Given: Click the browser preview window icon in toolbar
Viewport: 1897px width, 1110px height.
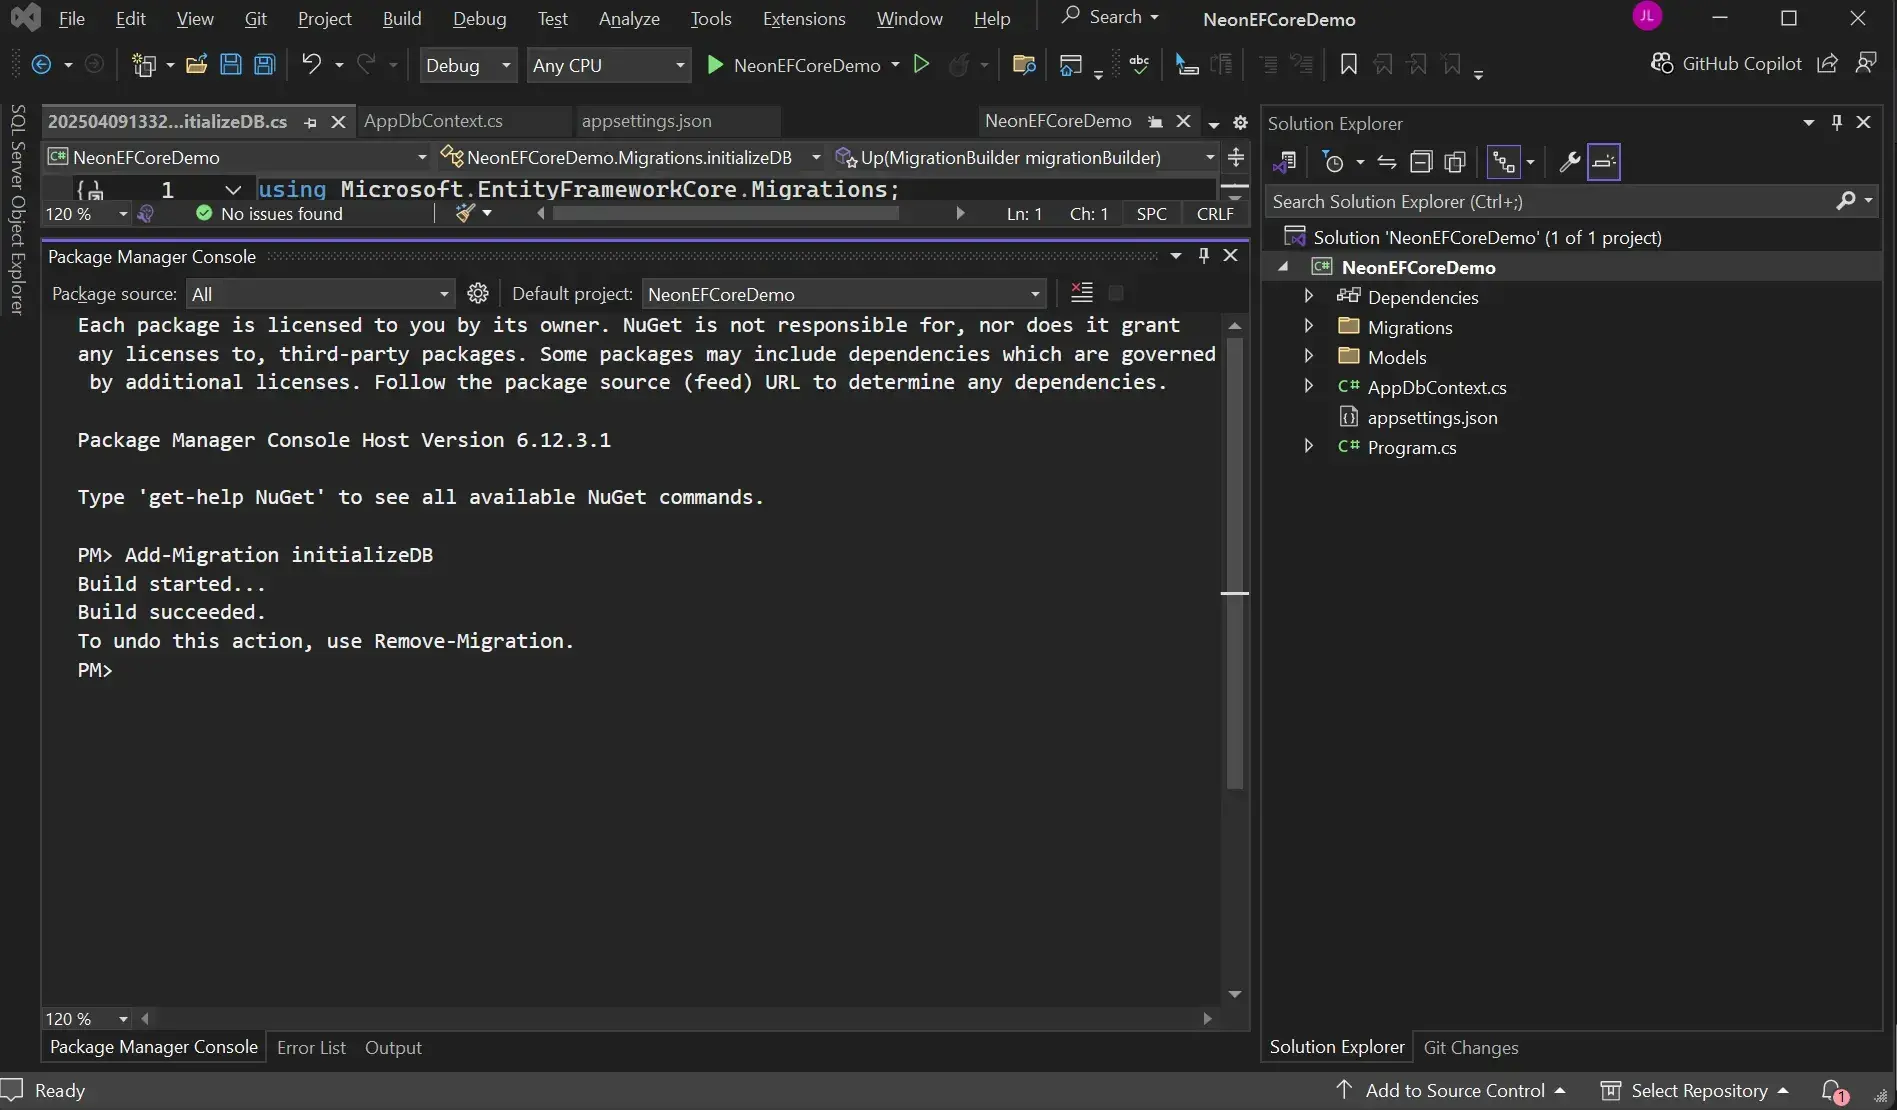Looking at the screenshot, I should 1070,65.
